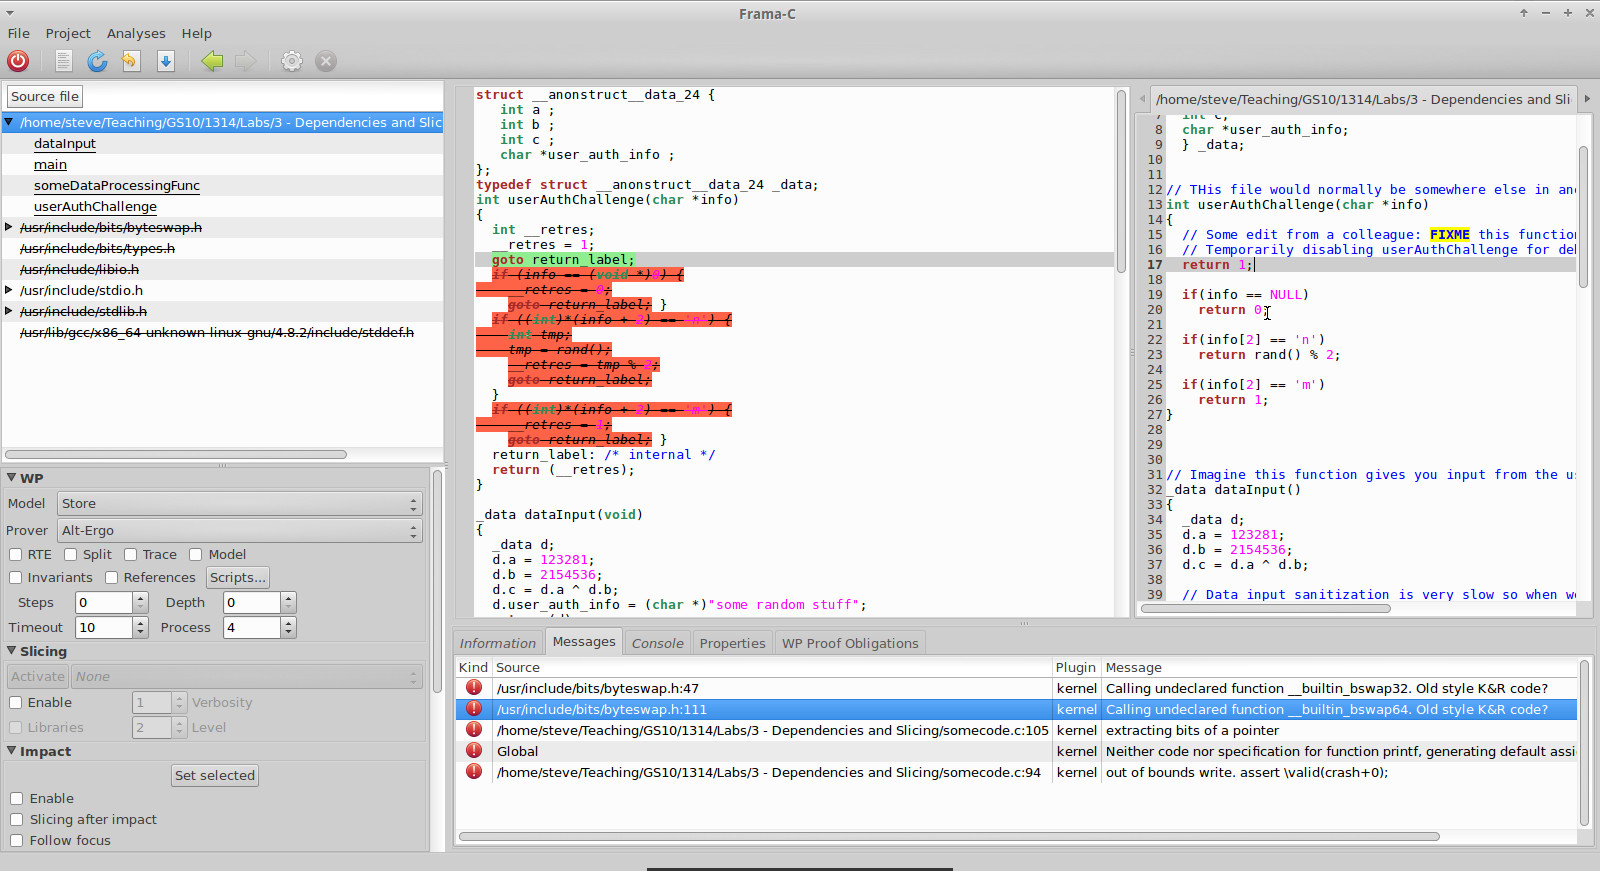
Task: Click error icon for byteswap.h:111 message
Action: (474, 709)
